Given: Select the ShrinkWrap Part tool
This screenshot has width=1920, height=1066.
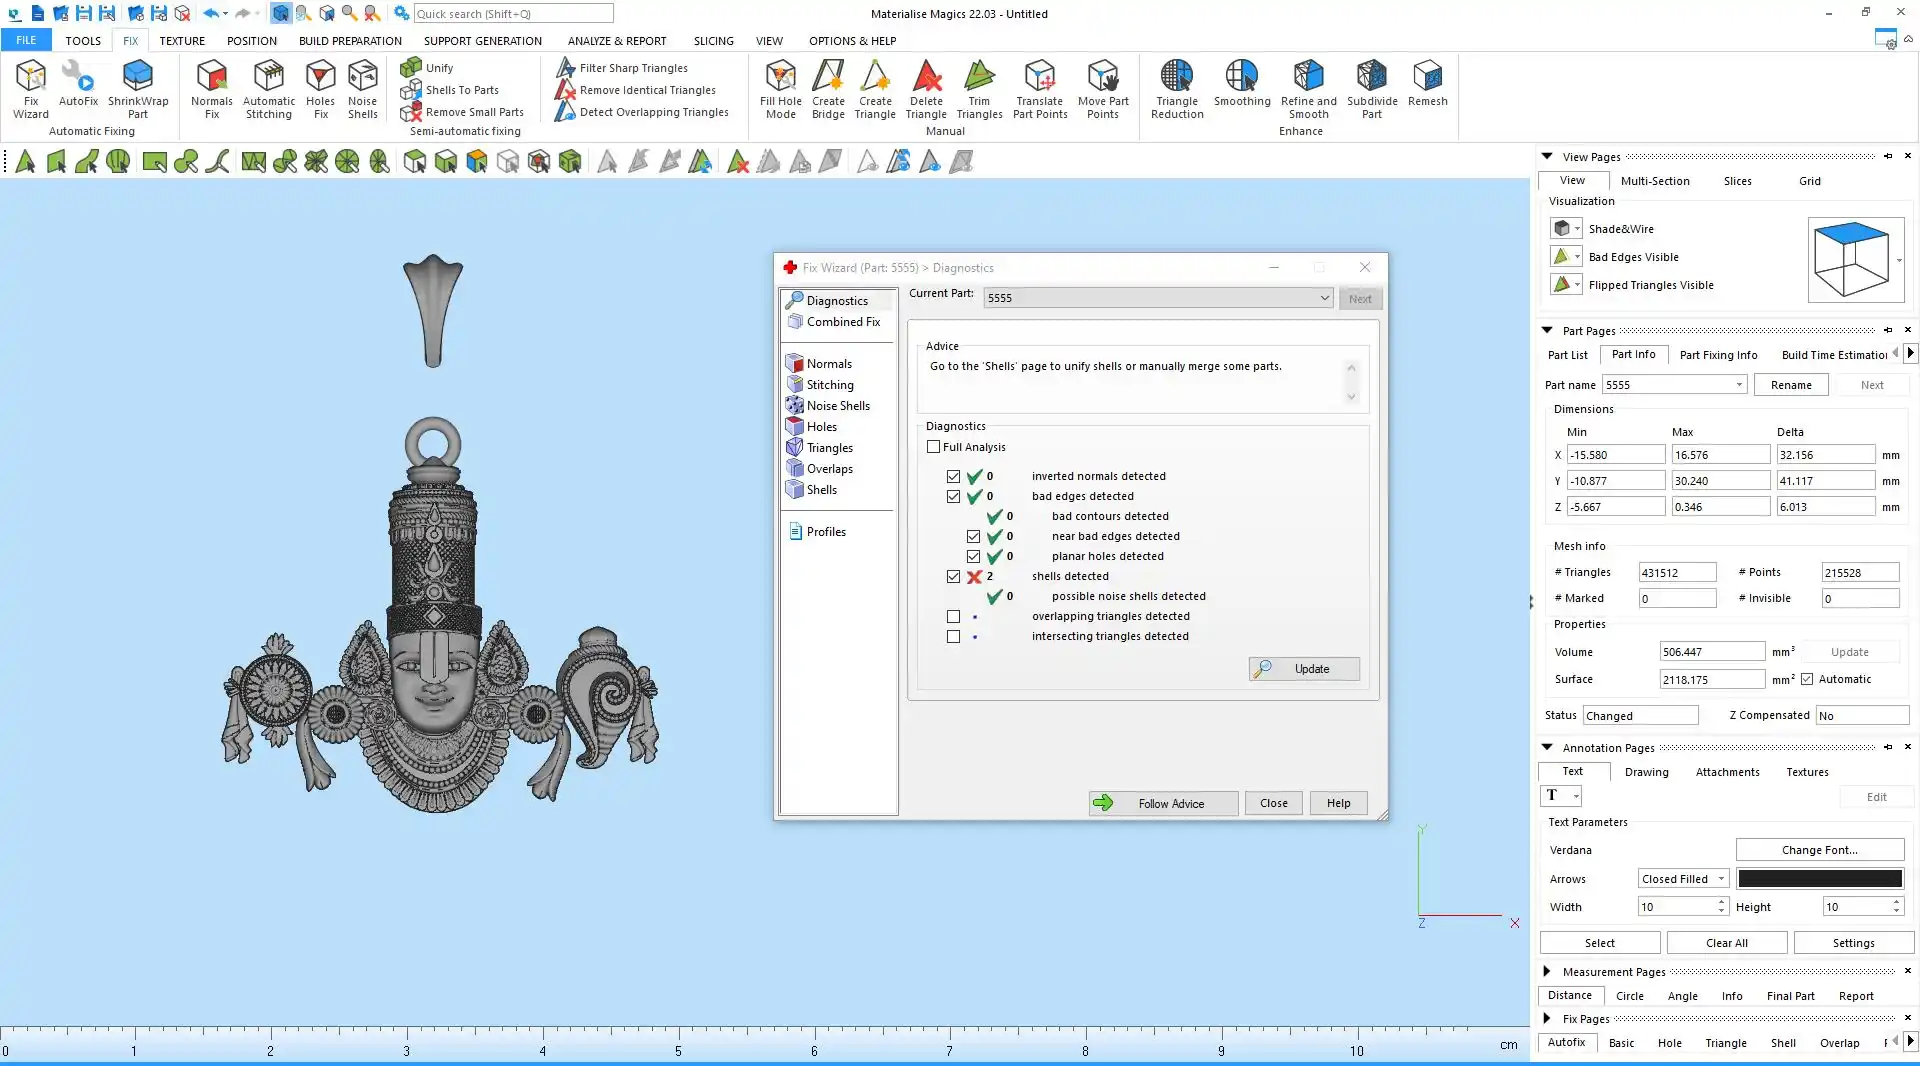Looking at the screenshot, I should click(138, 88).
